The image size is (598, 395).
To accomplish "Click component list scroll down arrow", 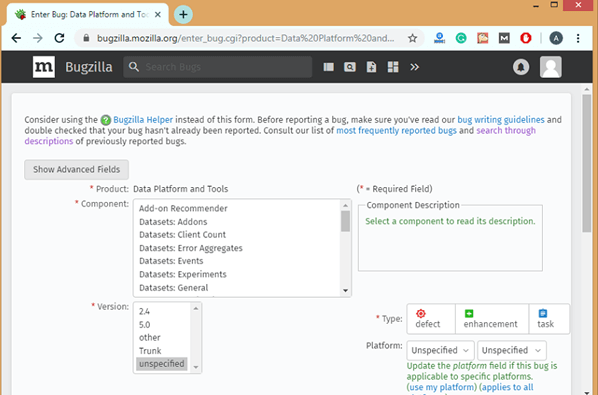I will coord(346,291).
